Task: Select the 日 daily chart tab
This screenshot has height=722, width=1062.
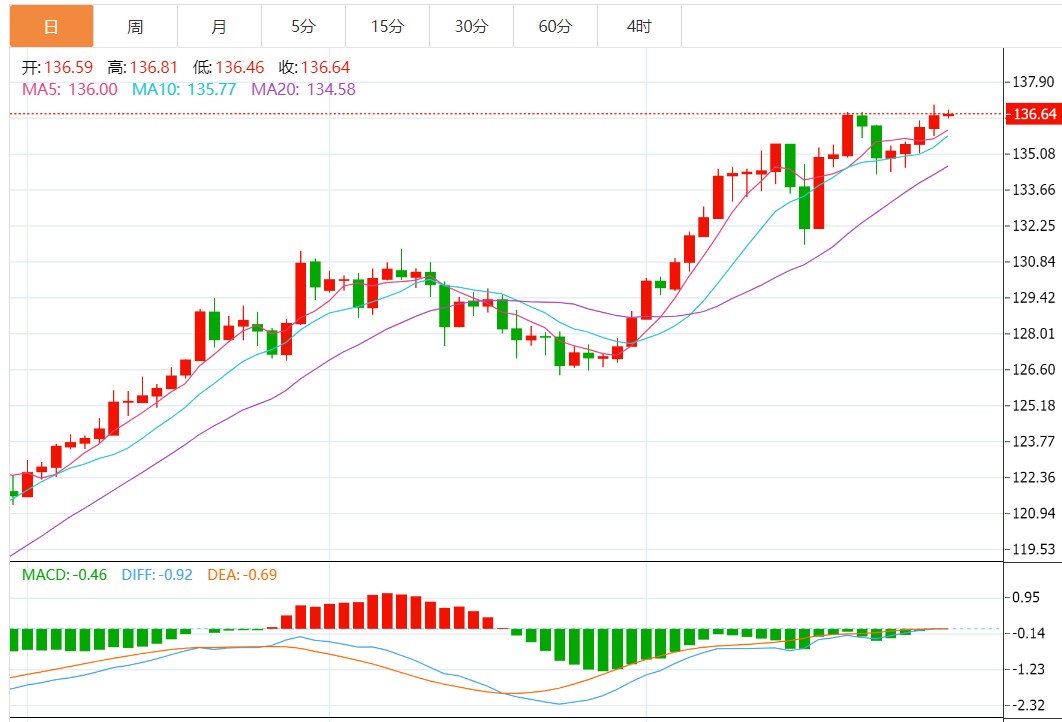Action: click(51, 26)
